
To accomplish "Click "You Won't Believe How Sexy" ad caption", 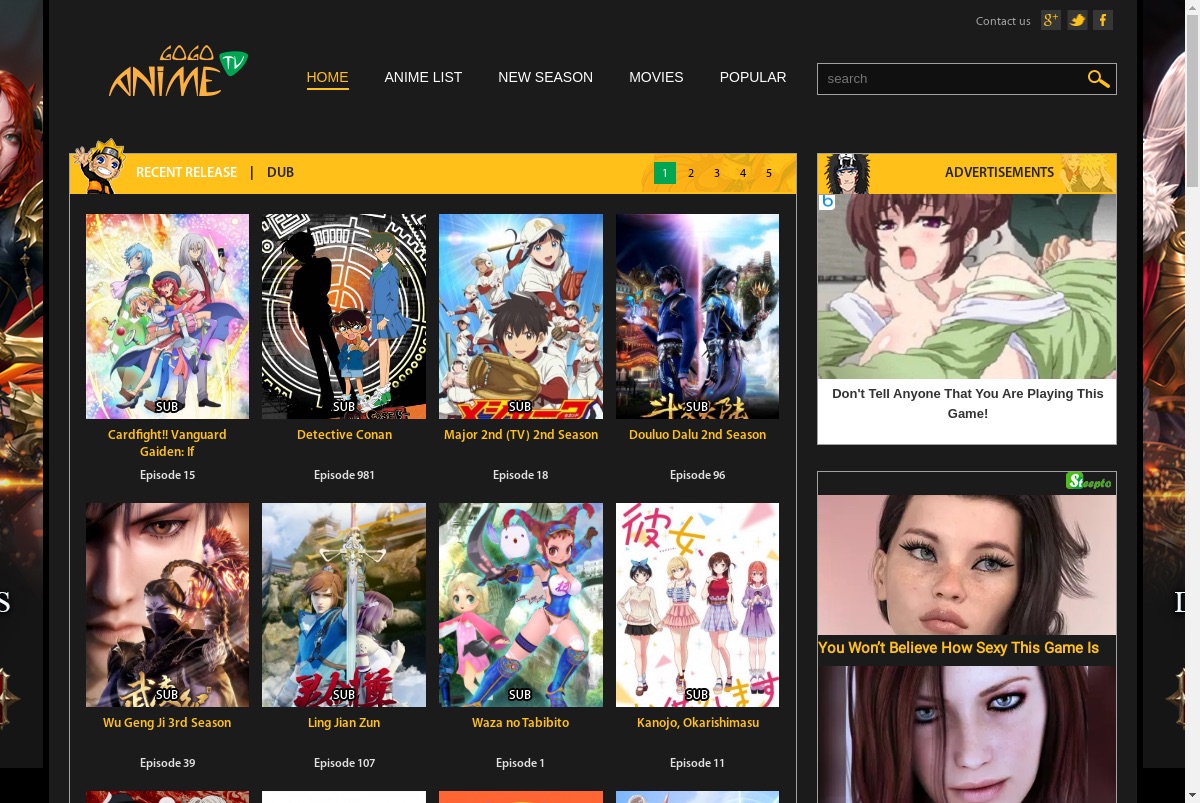I will click(958, 648).
